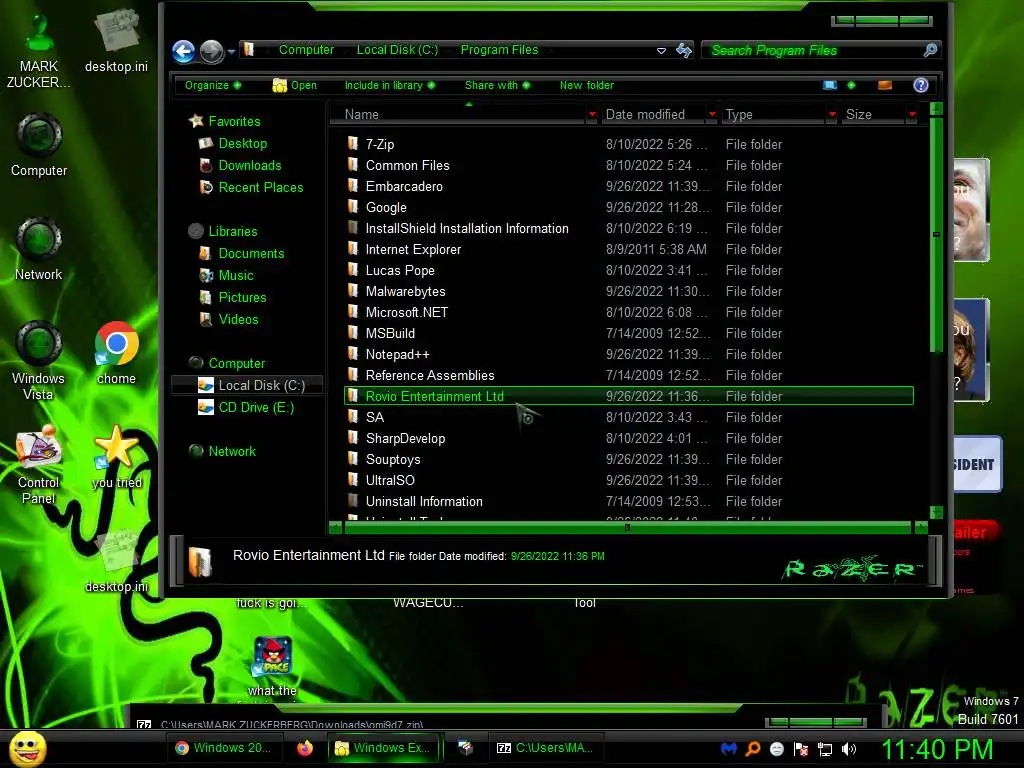Open the view options dropdown arrow
This screenshot has height=768, width=1024.
pyautogui.click(x=851, y=86)
